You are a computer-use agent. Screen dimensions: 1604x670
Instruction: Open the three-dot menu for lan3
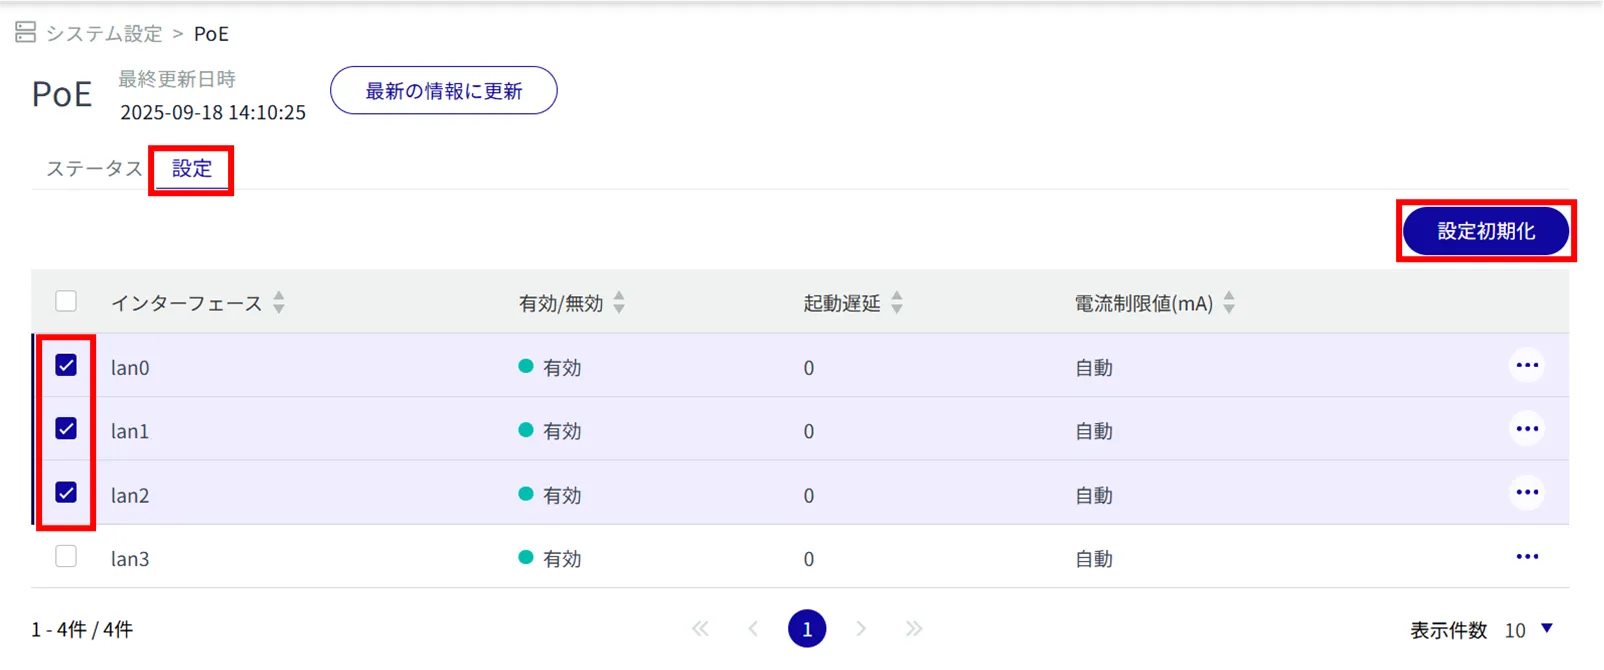pos(1526,557)
